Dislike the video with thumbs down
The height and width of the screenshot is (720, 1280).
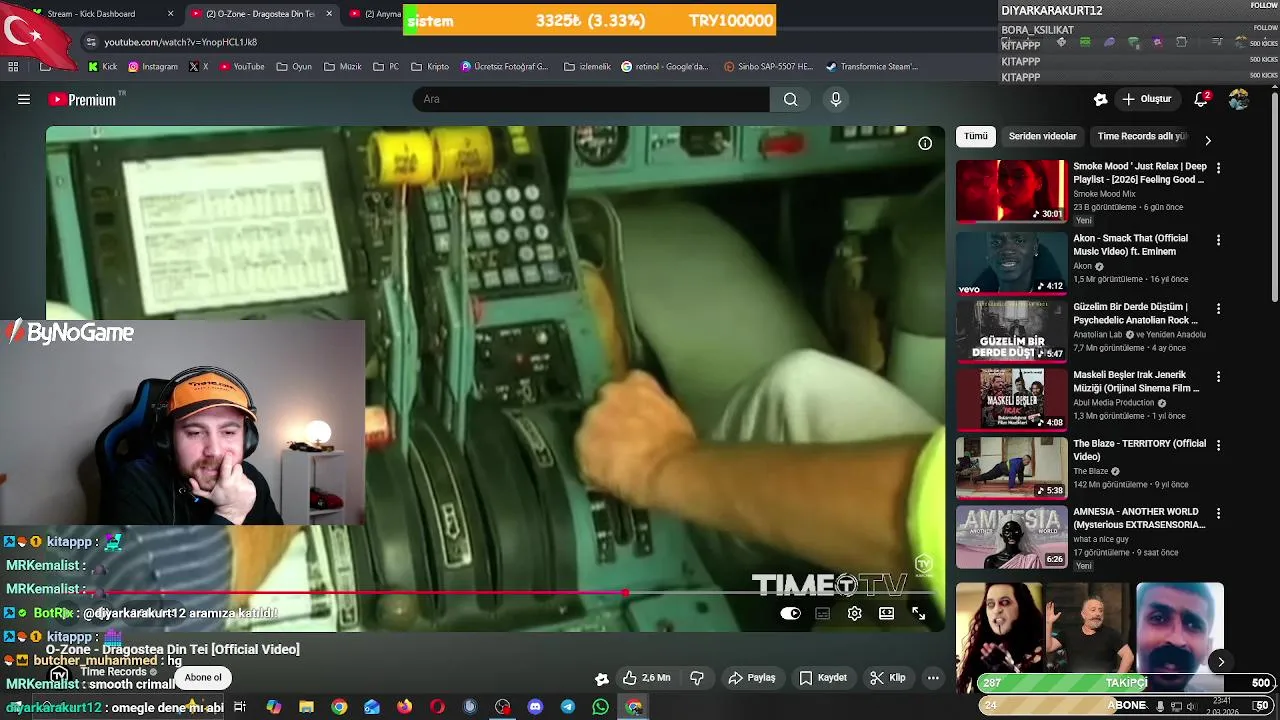[x=697, y=678]
